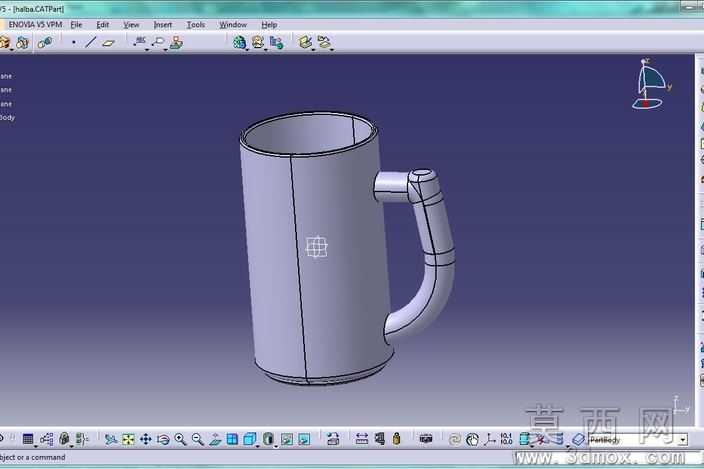704x469 pixels.
Task: Toggle the Hide/Show icon
Action: point(286,439)
